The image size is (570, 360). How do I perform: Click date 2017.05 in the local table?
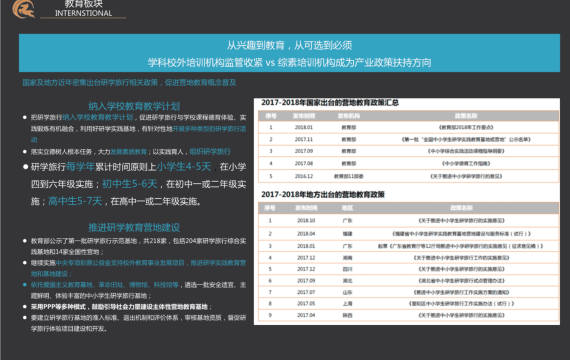pyautogui.click(x=306, y=304)
